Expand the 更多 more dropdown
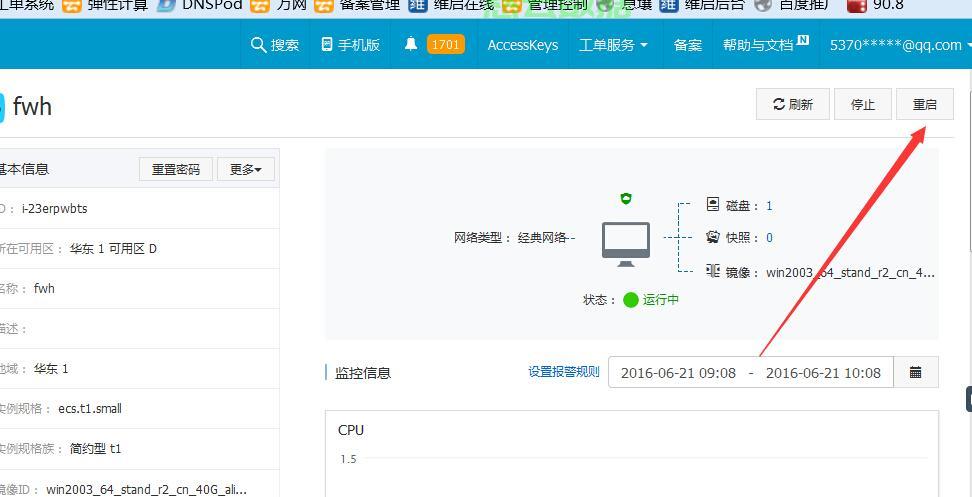Screen dimensions: 972x497 coord(246,169)
